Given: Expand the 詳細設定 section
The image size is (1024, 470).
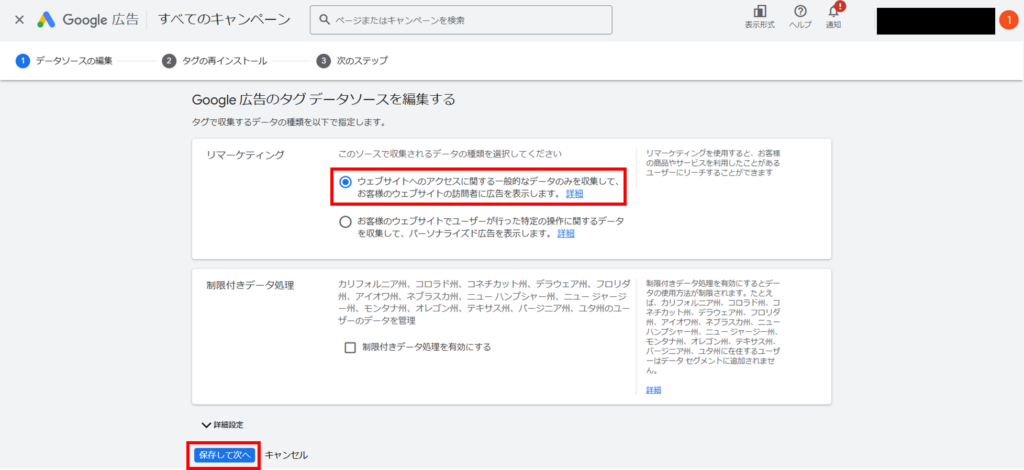Looking at the screenshot, I should [x=224, y=425].
